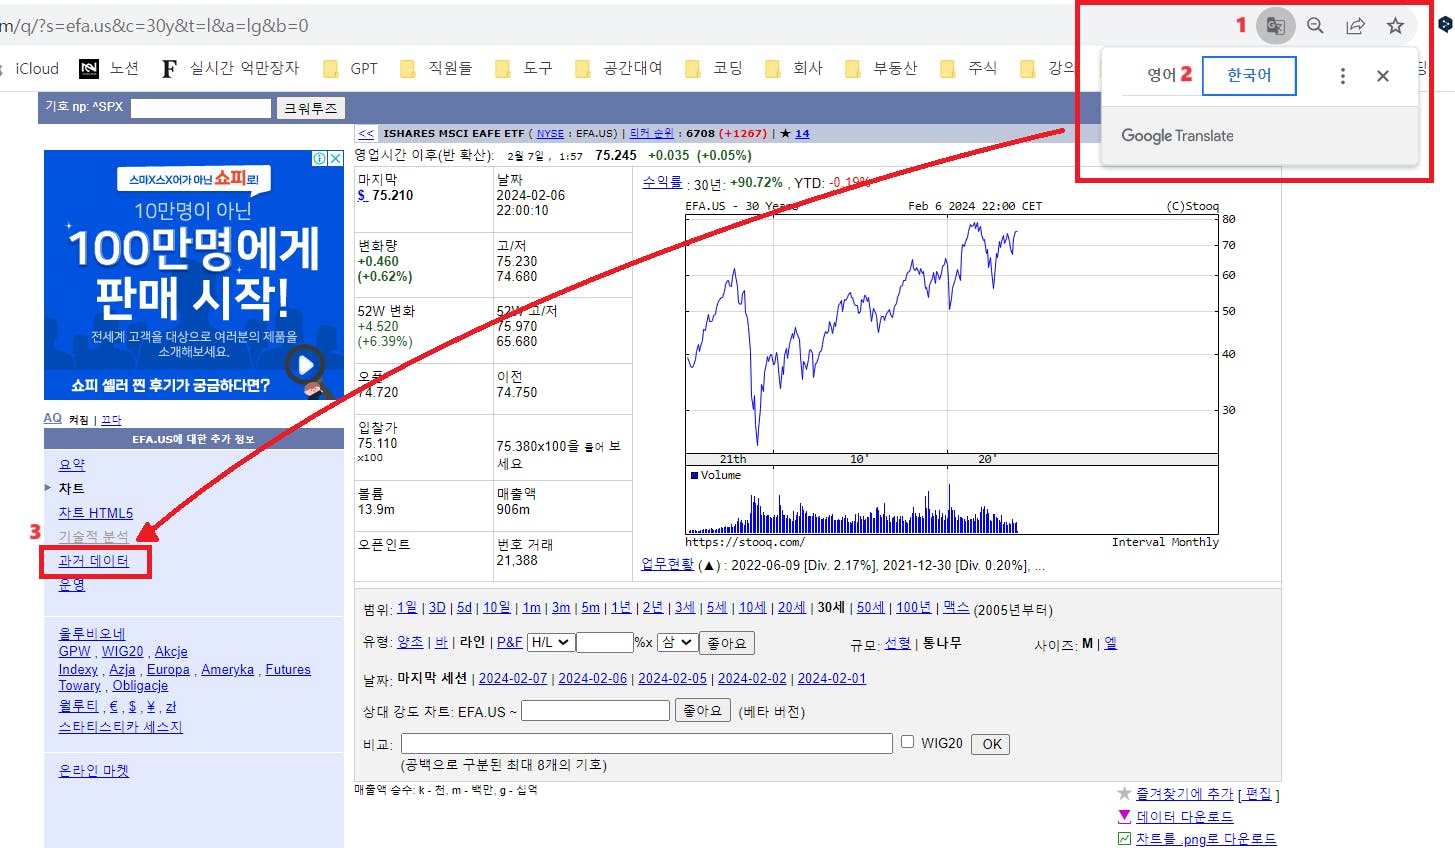Open translate options three-dot menu
1455x848 pixels.
[x=1342, y=76]
